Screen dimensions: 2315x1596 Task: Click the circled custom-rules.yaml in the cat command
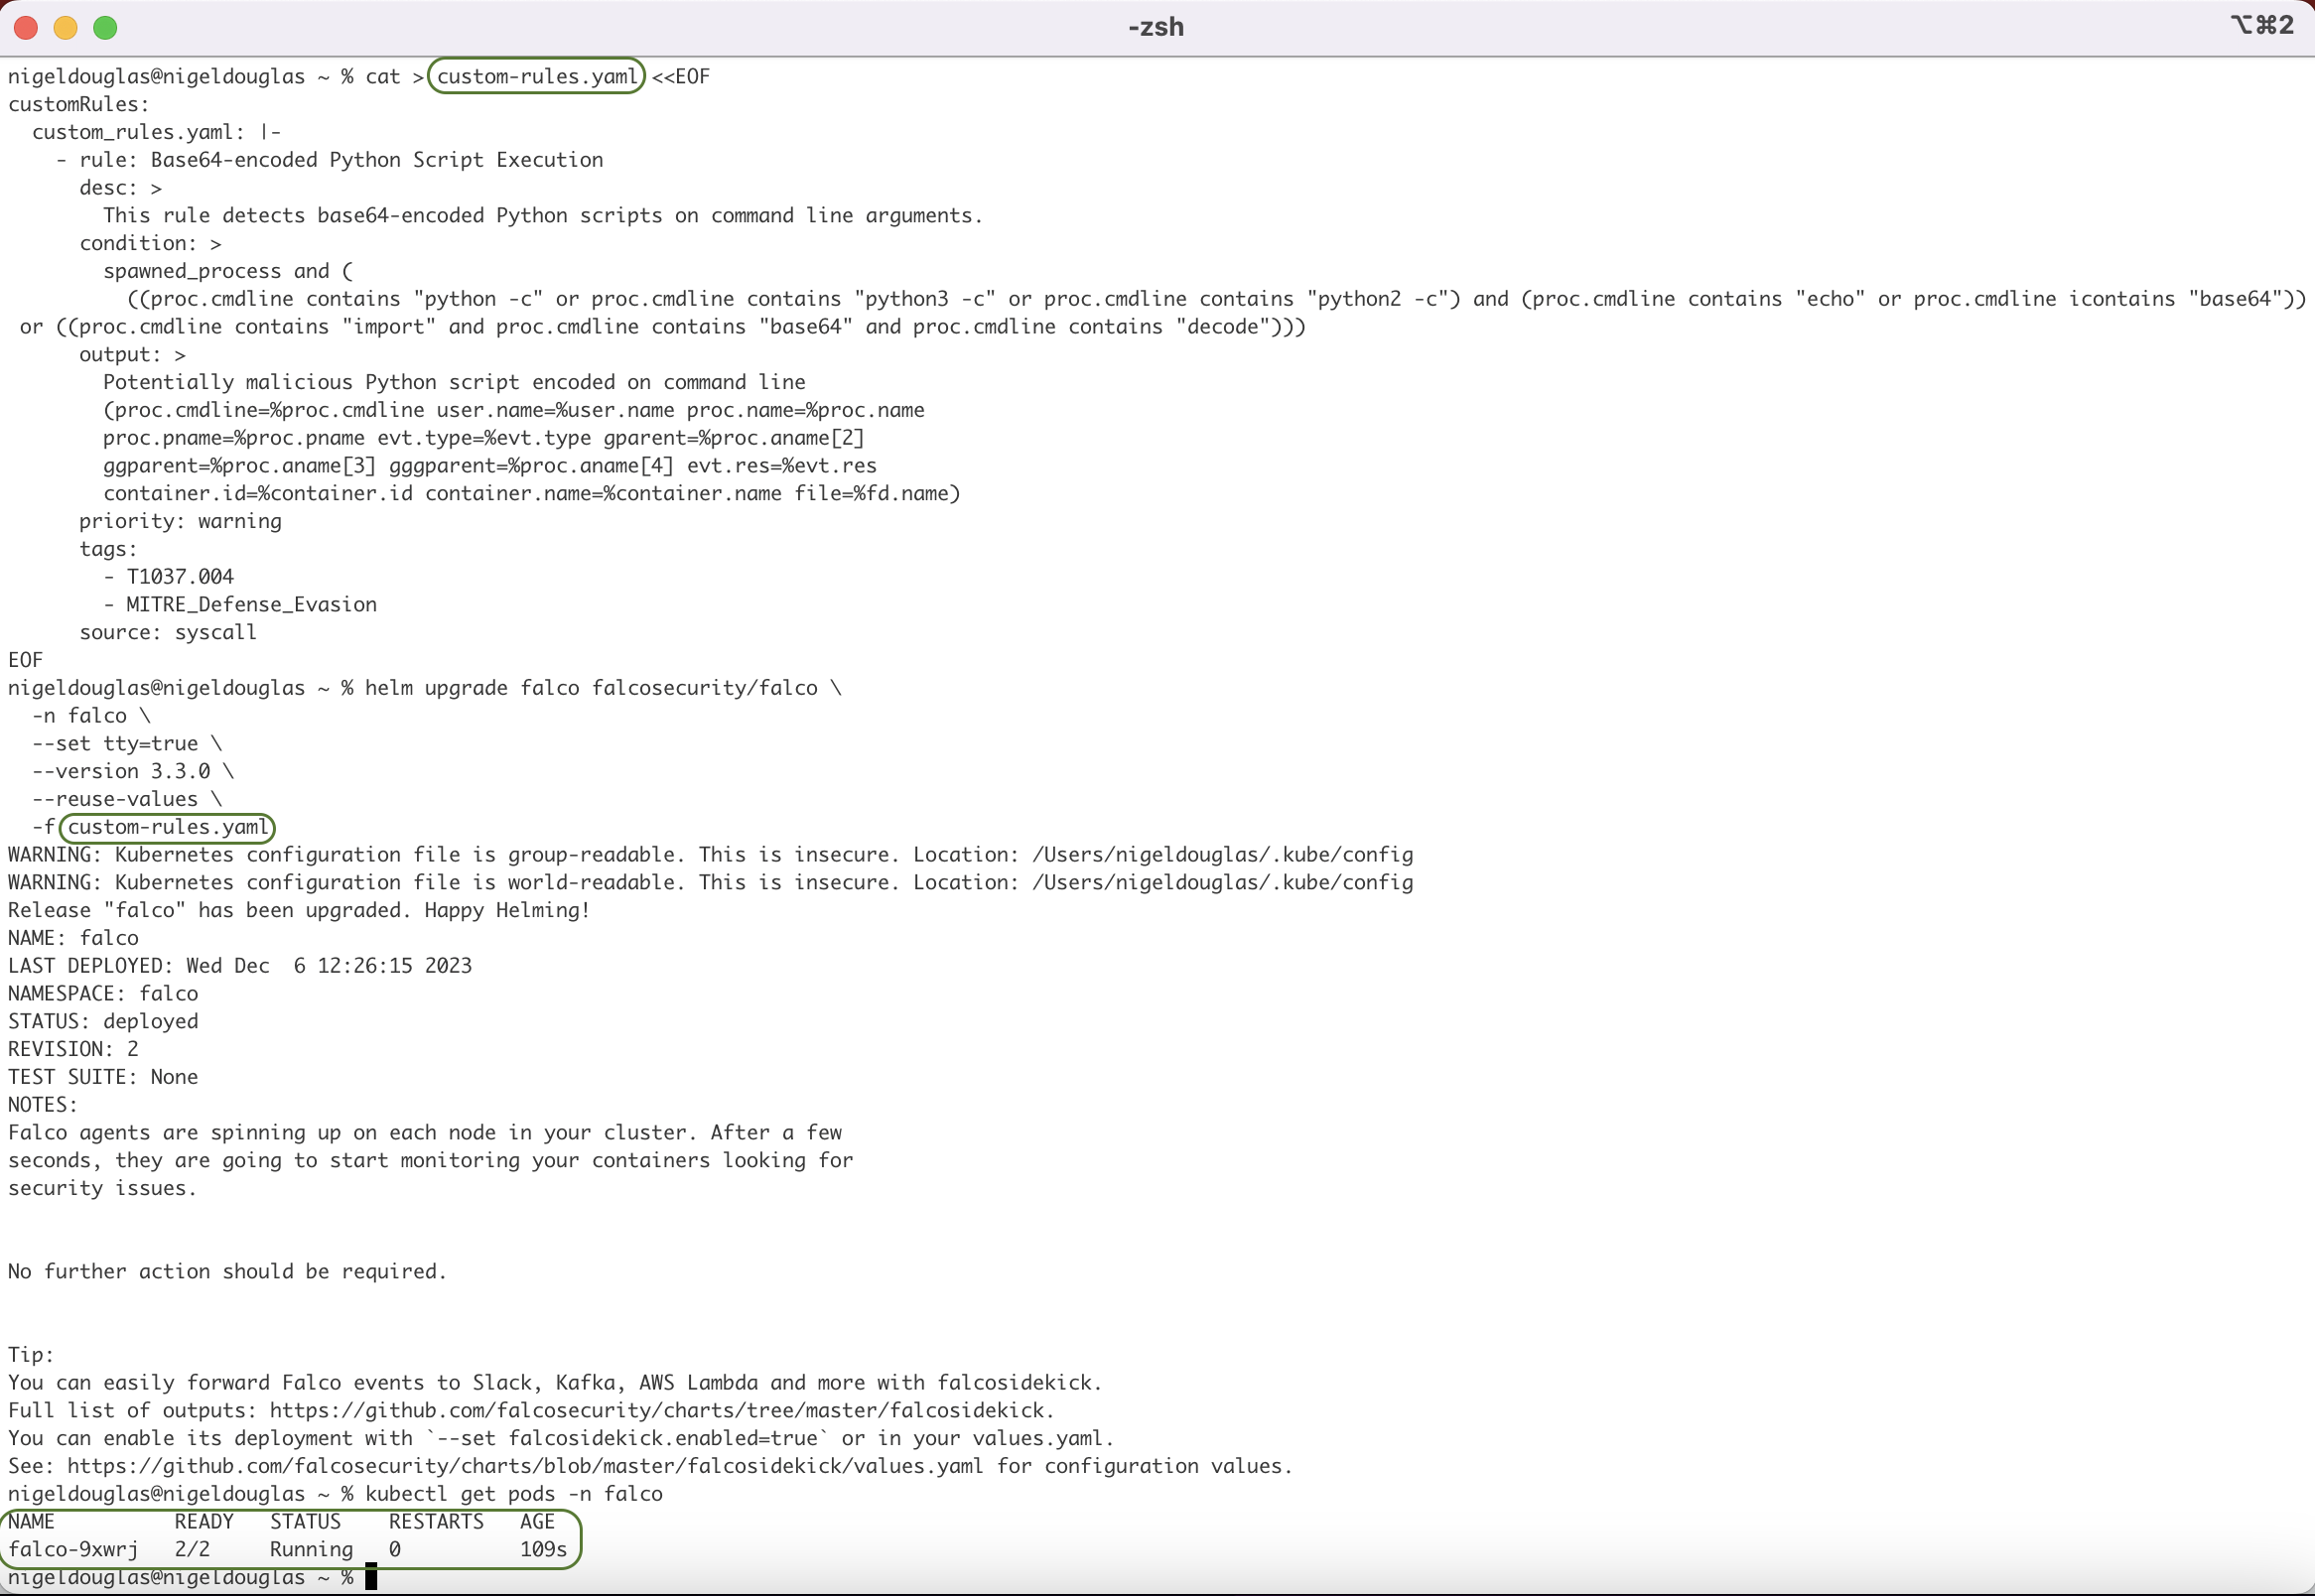536,77
